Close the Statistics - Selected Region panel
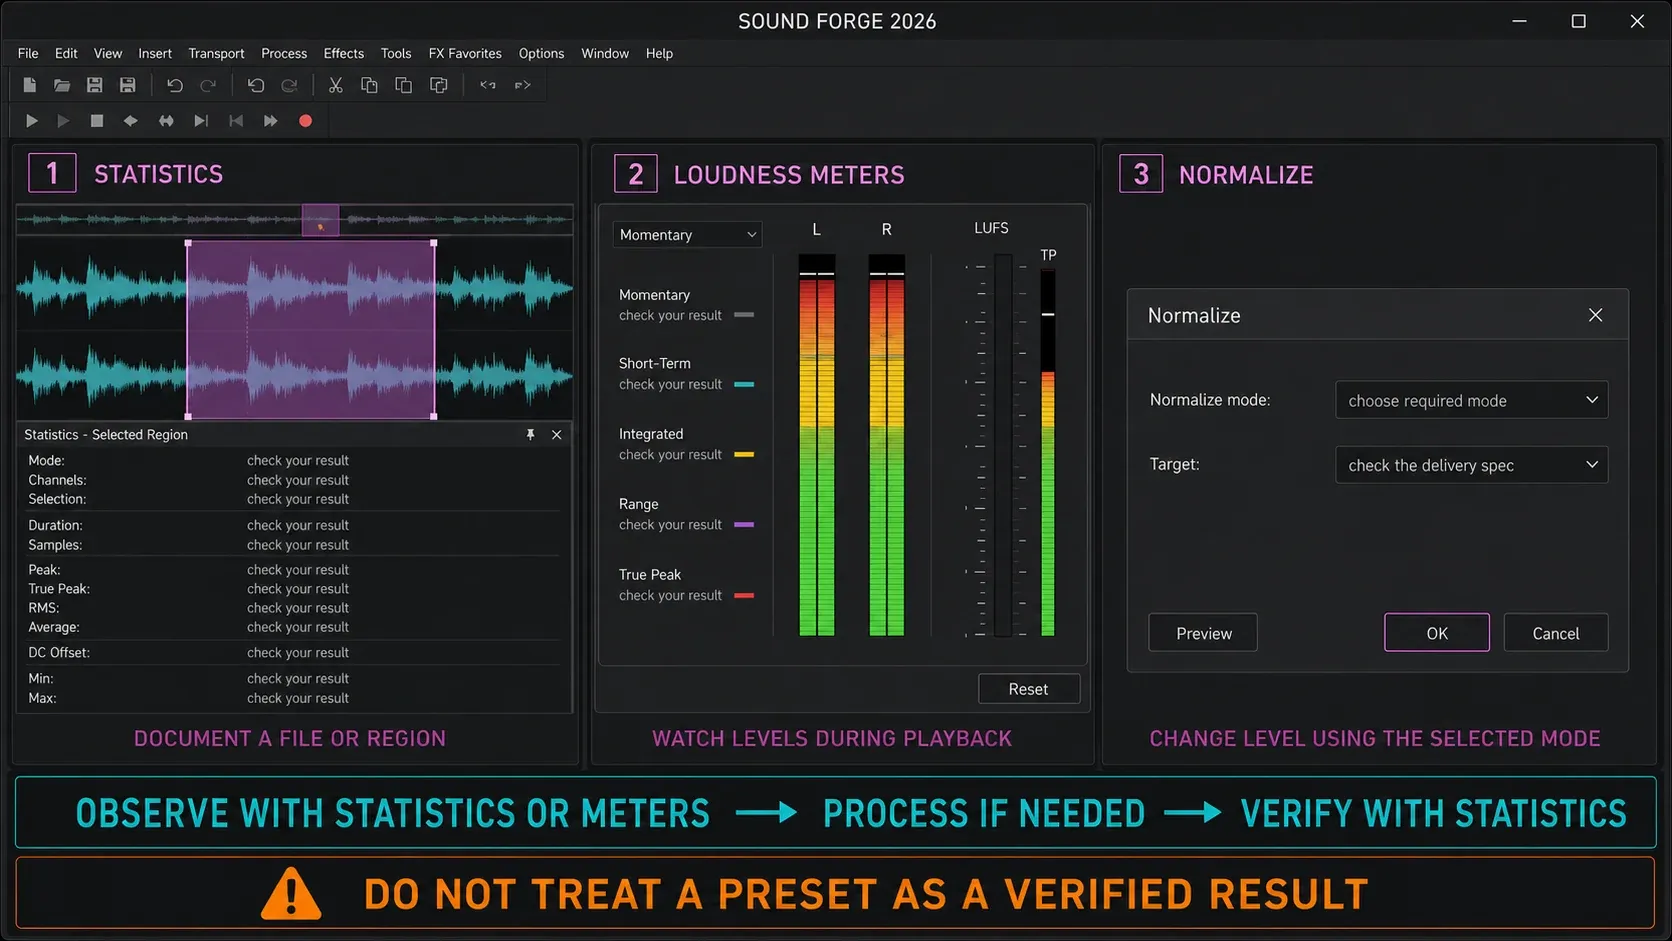 pos(557,434)
